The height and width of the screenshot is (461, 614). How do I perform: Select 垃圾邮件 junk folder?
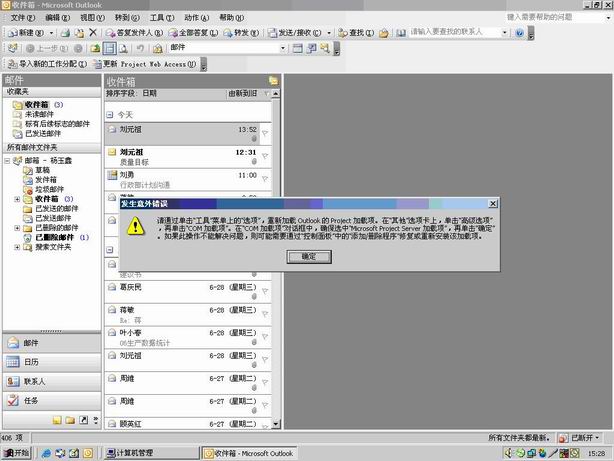pyautogui.click(x=49, y=189)
